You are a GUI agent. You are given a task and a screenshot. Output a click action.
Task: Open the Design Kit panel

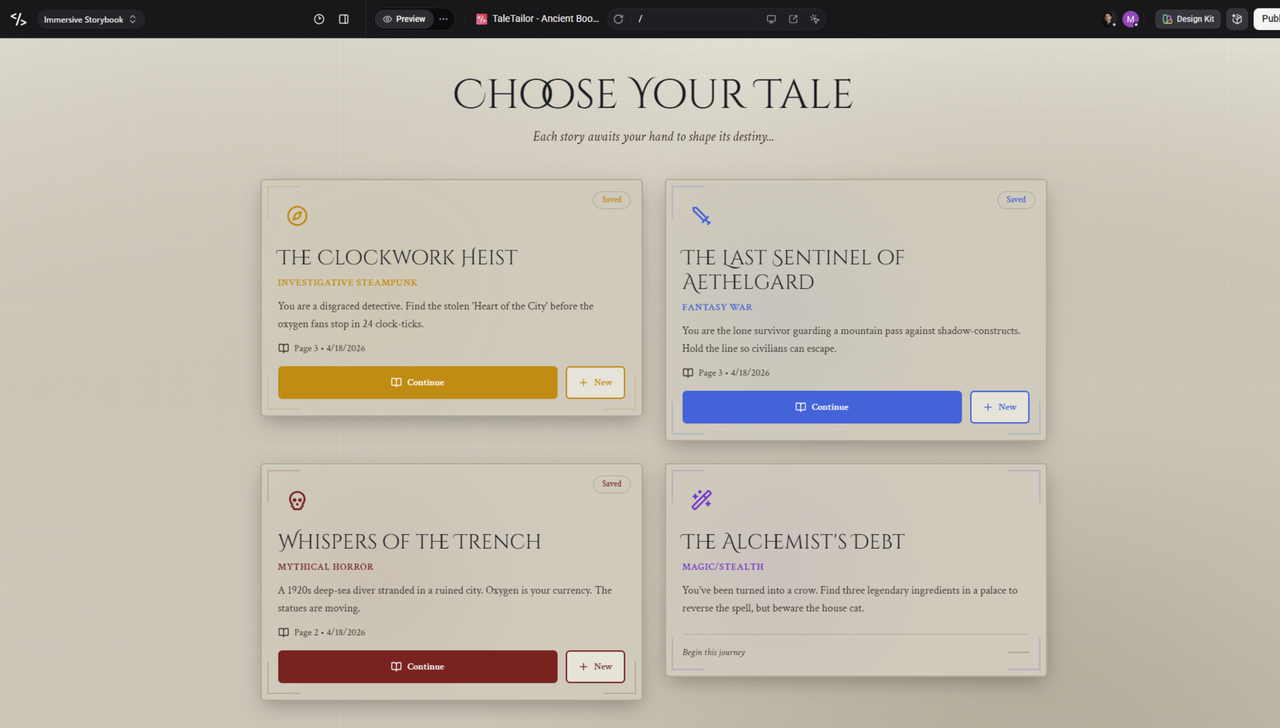pos(1188,19)
